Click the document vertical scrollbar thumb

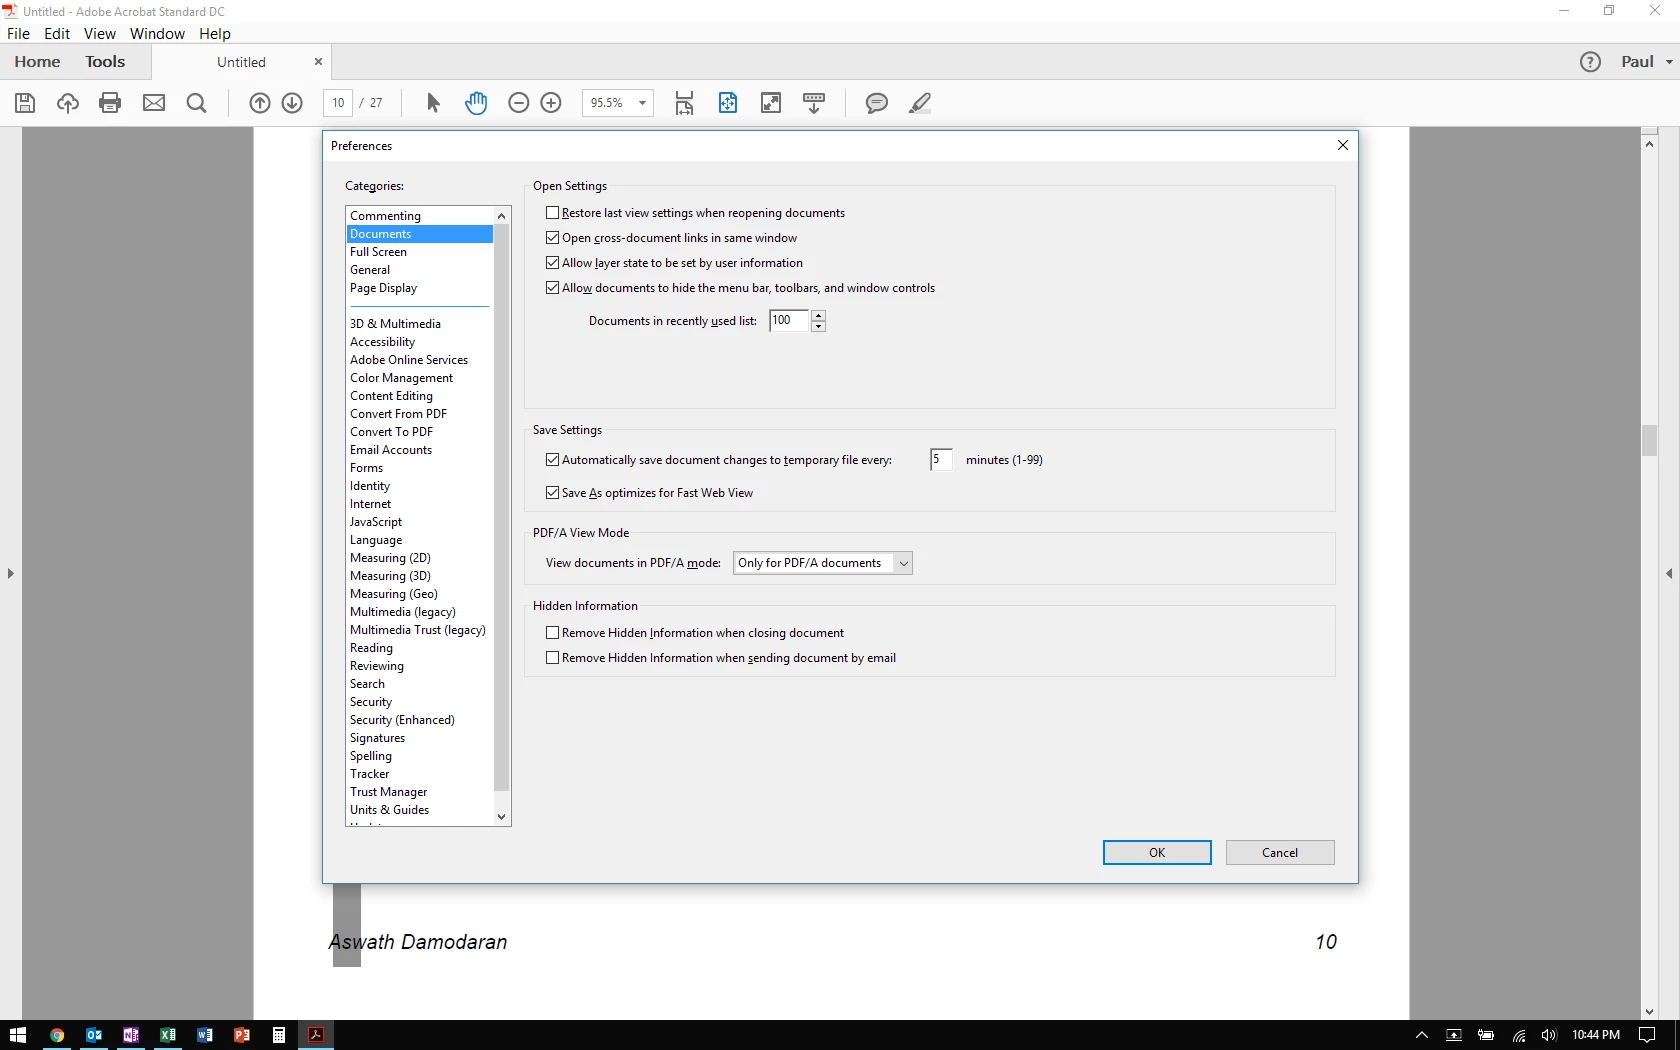click(1649, 441)
